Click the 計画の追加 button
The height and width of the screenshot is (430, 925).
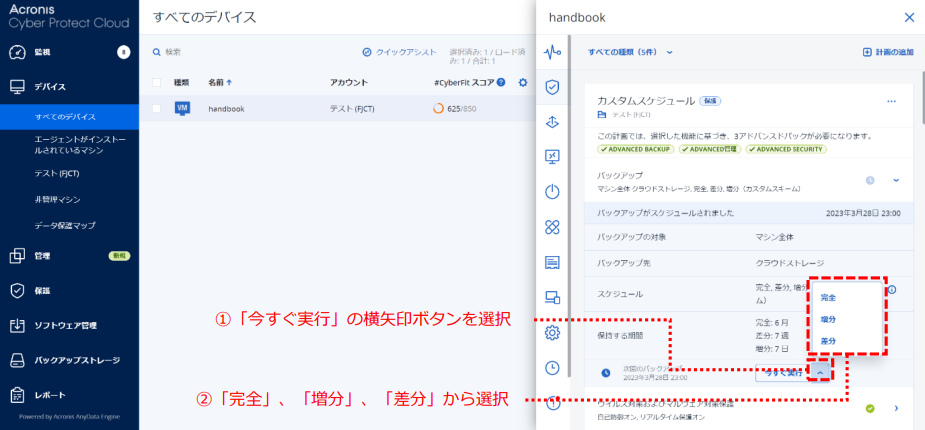887,52
